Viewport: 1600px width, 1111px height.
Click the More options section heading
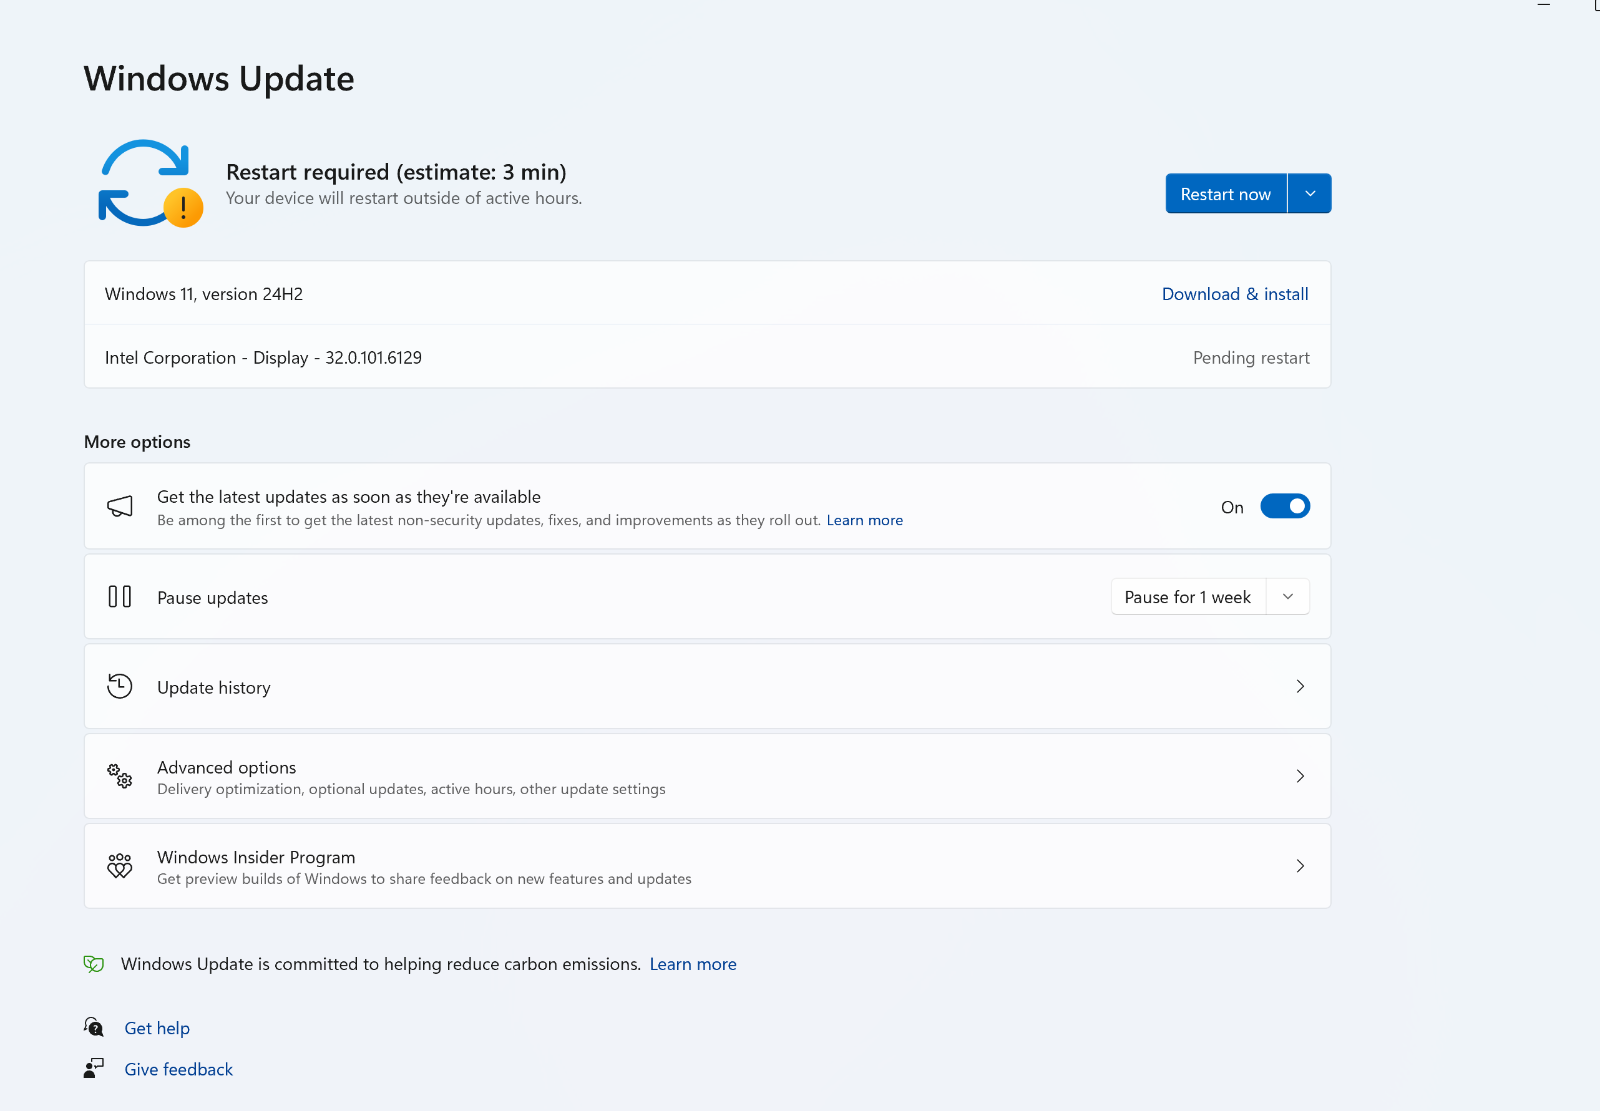137,442
